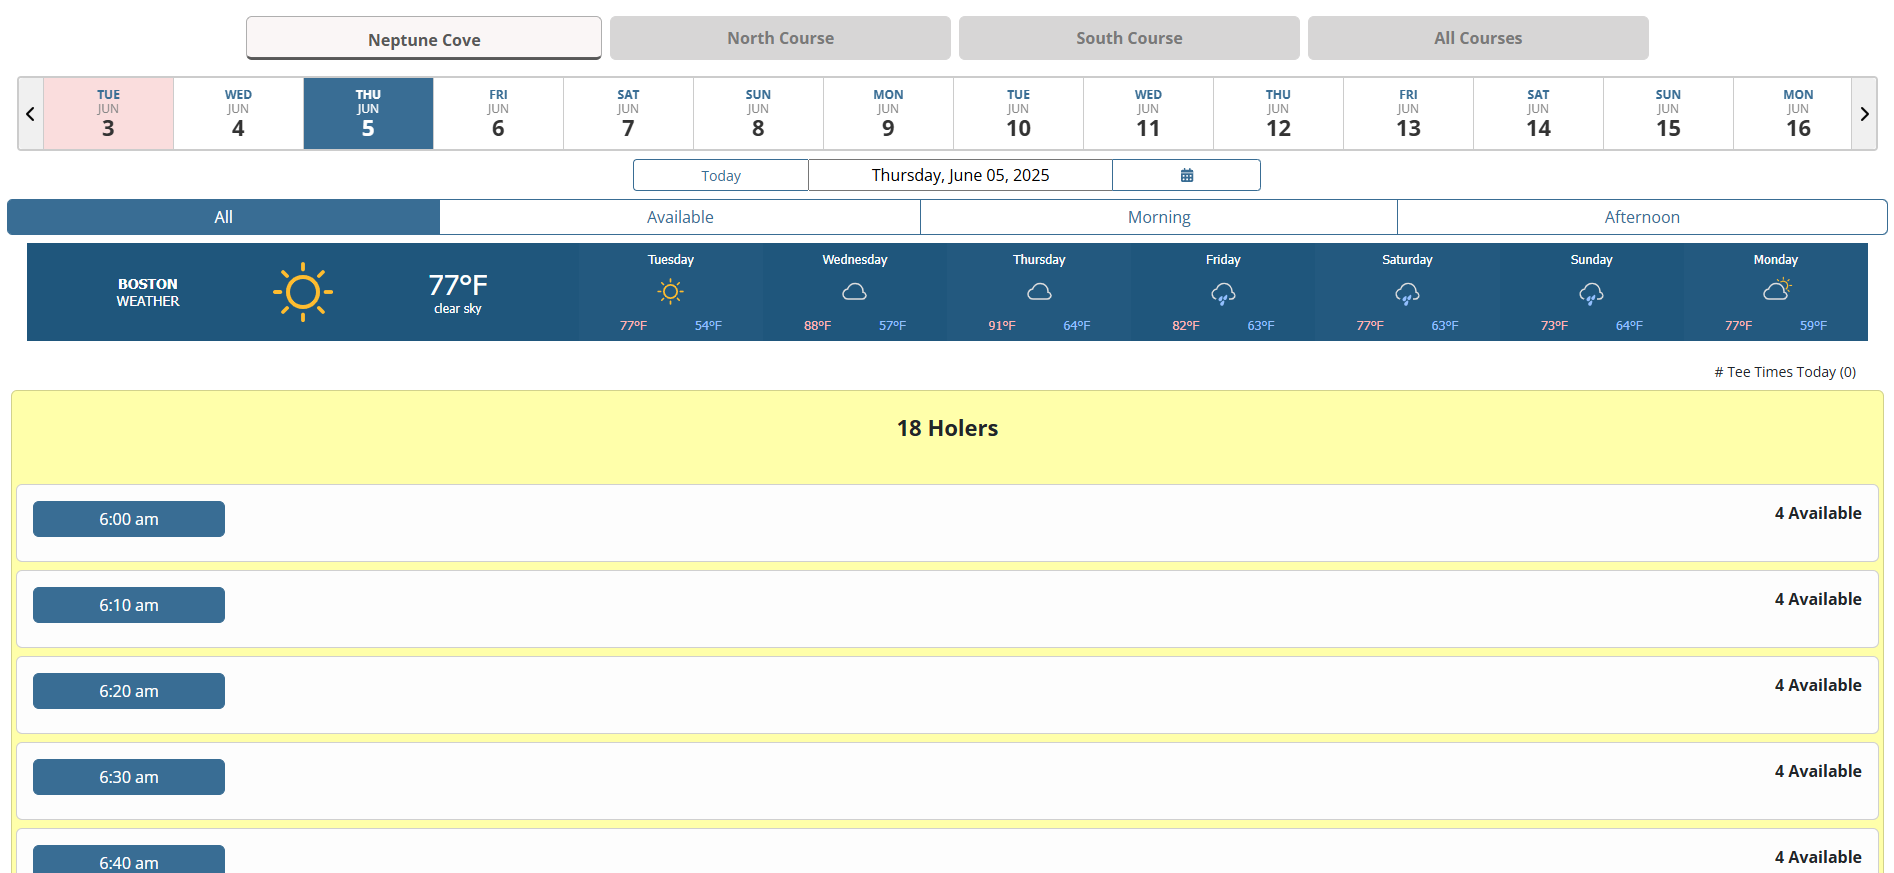Switch to South Course tab
The width and height of the screenshot is (1894, 873).
coord(1129,38)
